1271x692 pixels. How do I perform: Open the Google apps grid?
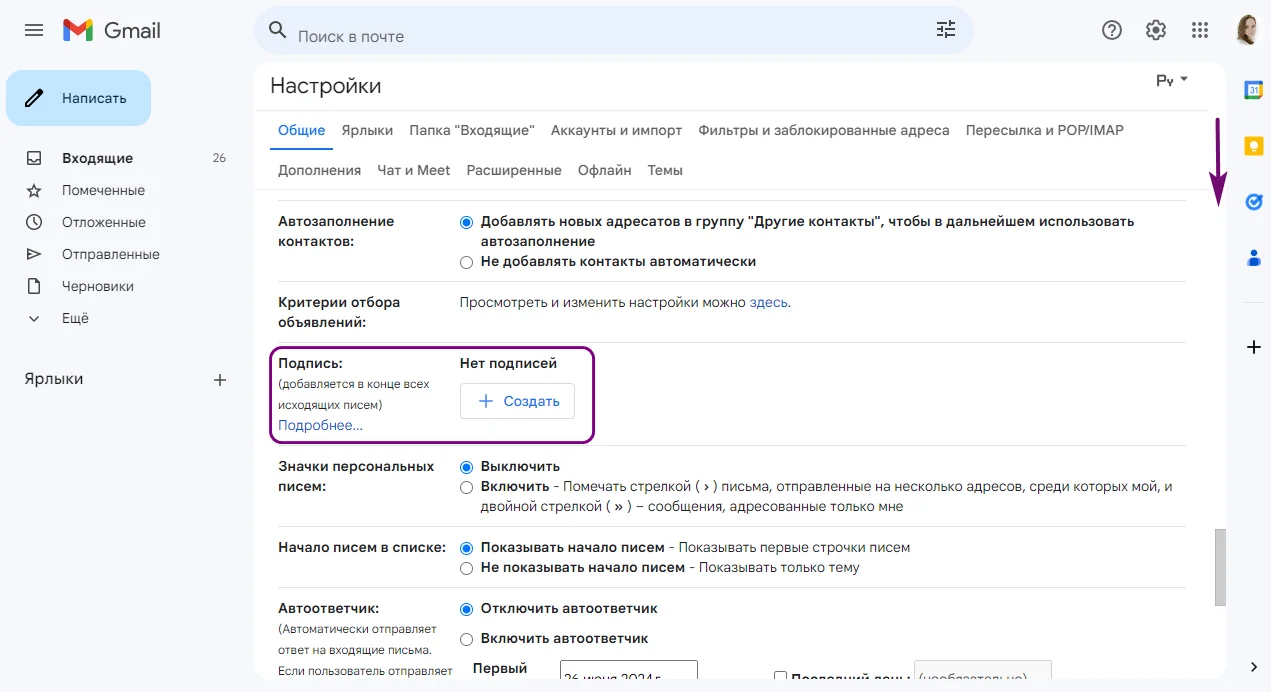[1200, 30]
